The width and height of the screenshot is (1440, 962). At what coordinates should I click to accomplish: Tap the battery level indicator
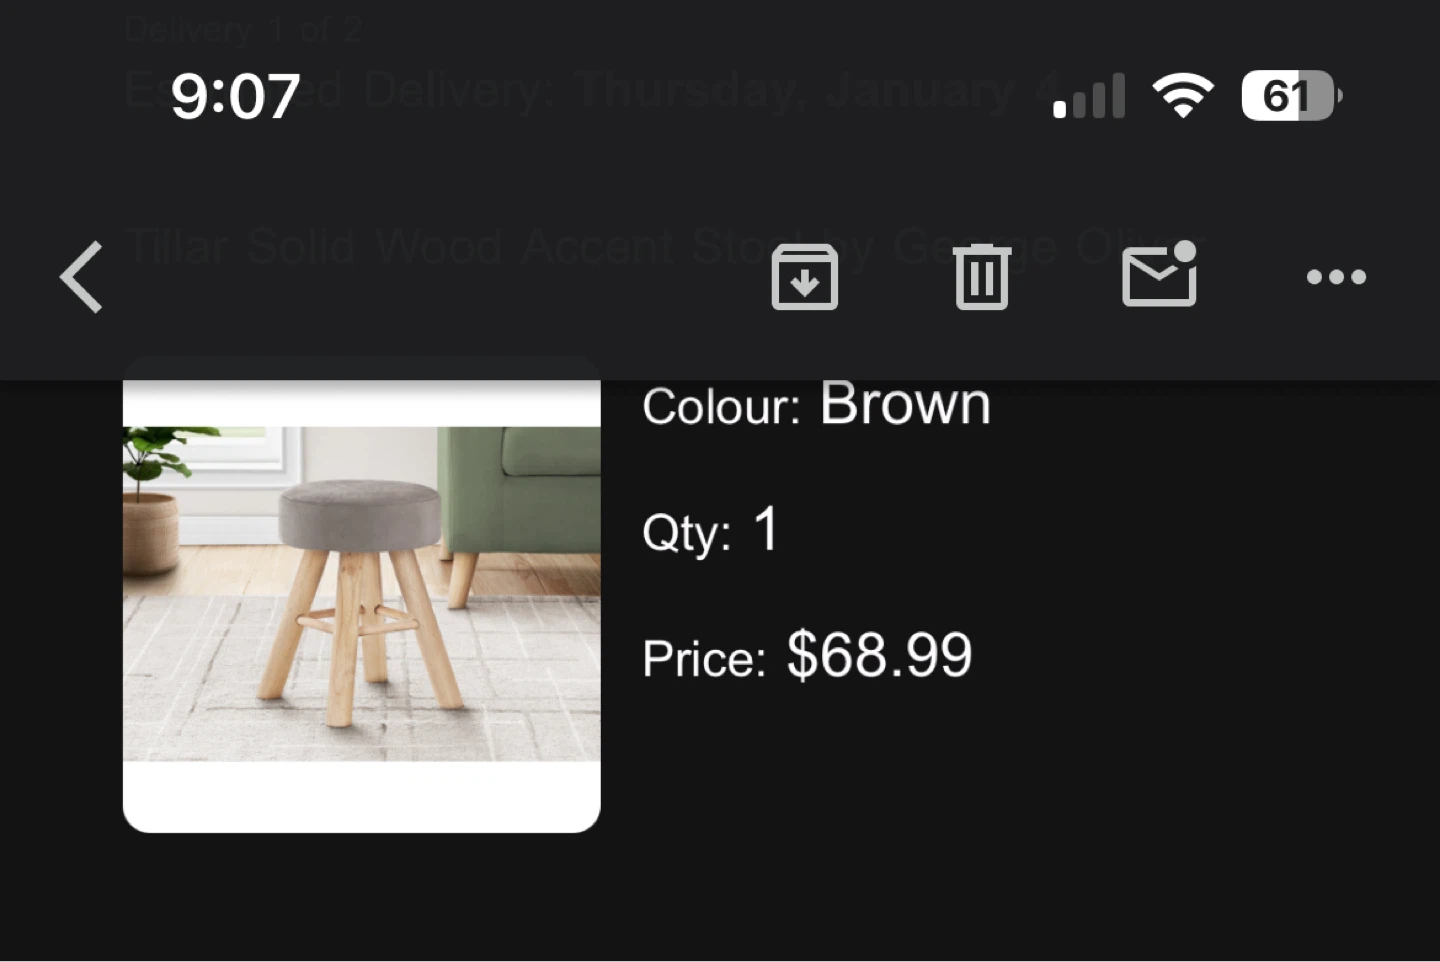pyautogui.click(x=1290, y=96)
